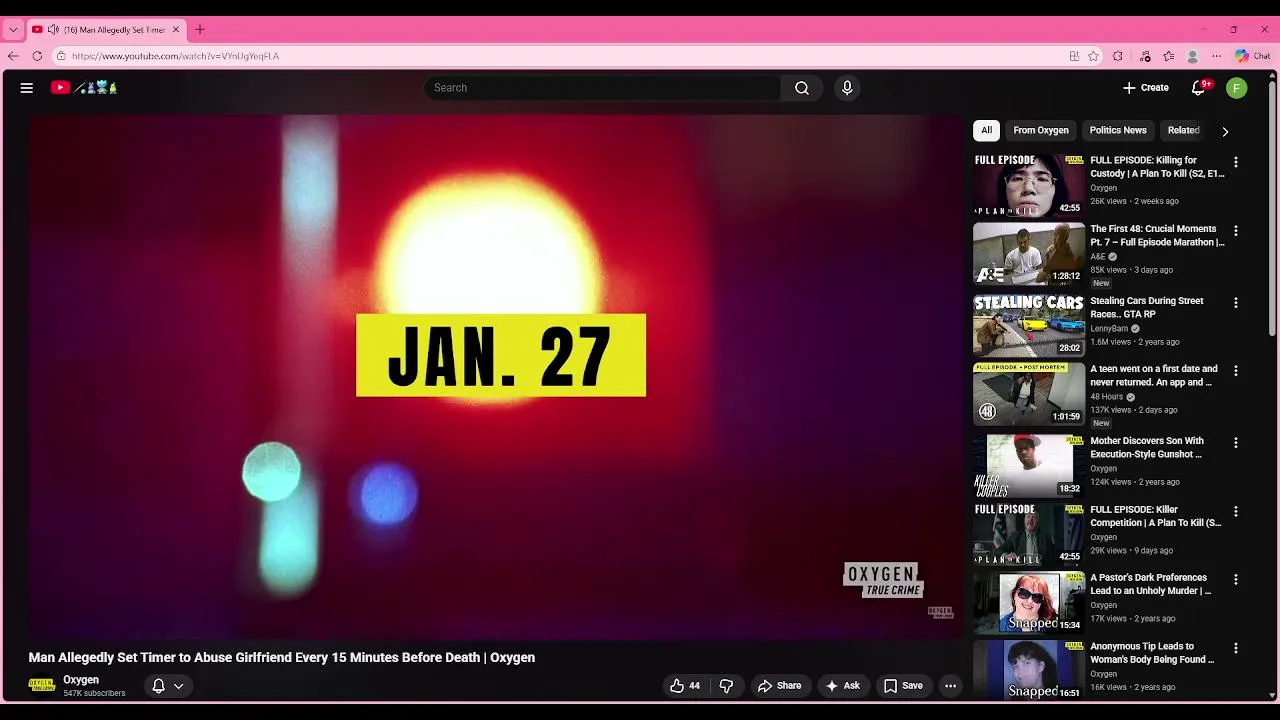Viewport: 1280px width, 720px height.
Task: Open the media control toolbar icon
Action: (1145, 56)
